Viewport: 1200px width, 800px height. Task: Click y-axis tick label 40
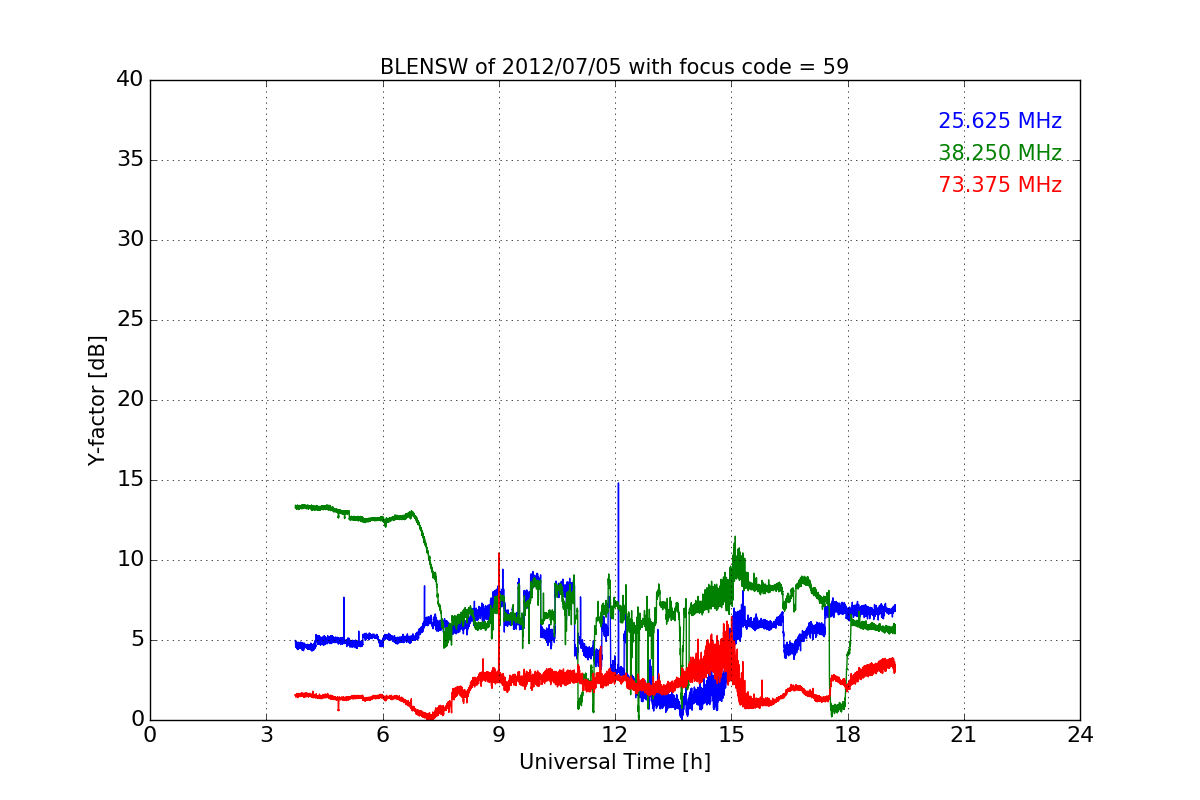click(130, 80)
